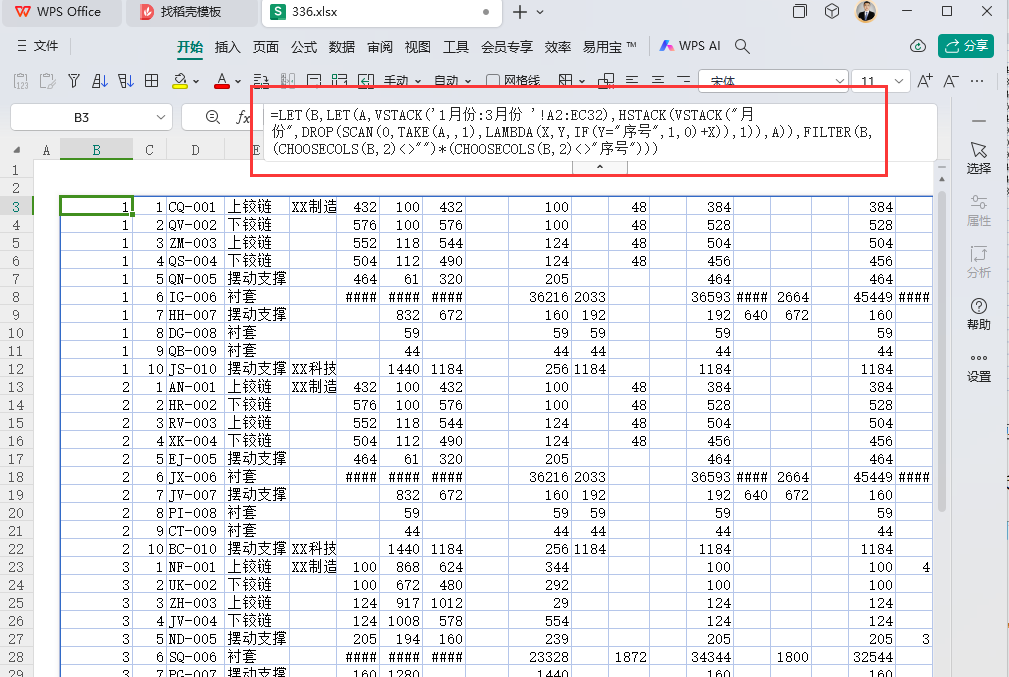Open WPS AI assistant

pos(690,46)
